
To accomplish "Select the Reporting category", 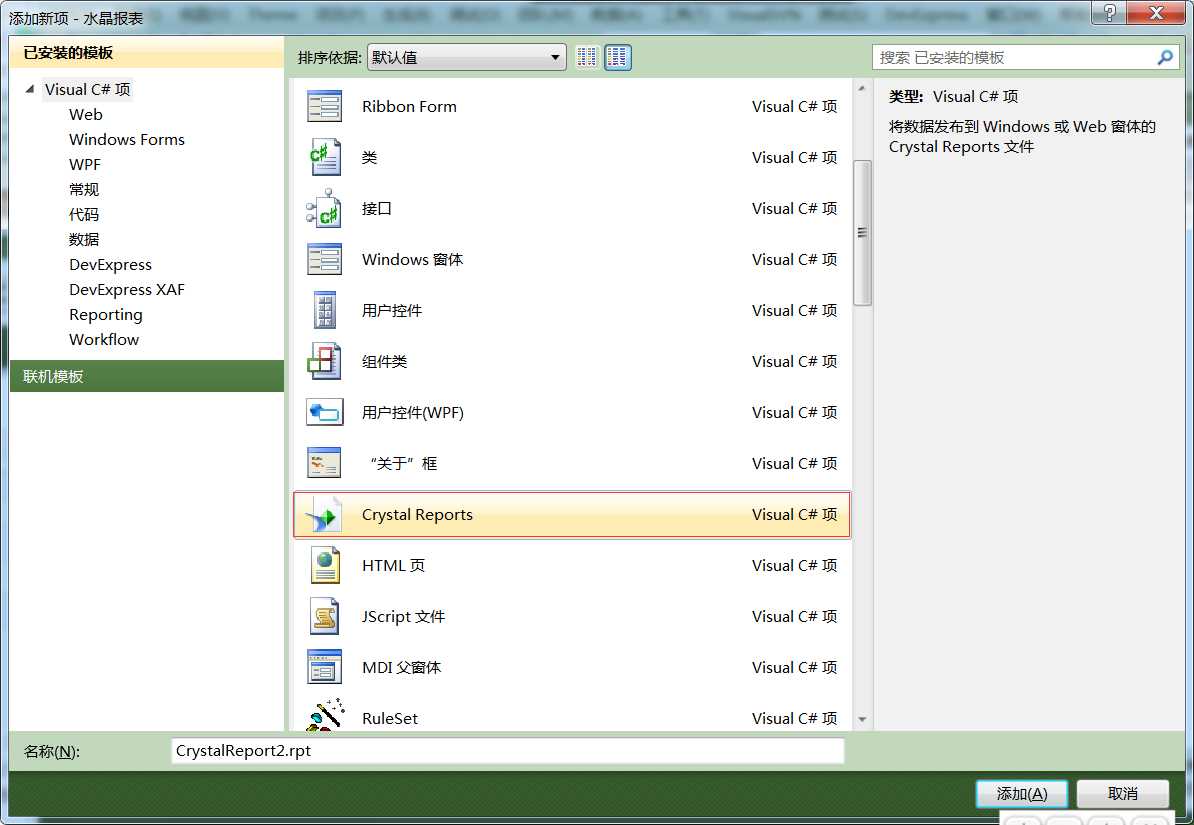I will tap(106, 315).
